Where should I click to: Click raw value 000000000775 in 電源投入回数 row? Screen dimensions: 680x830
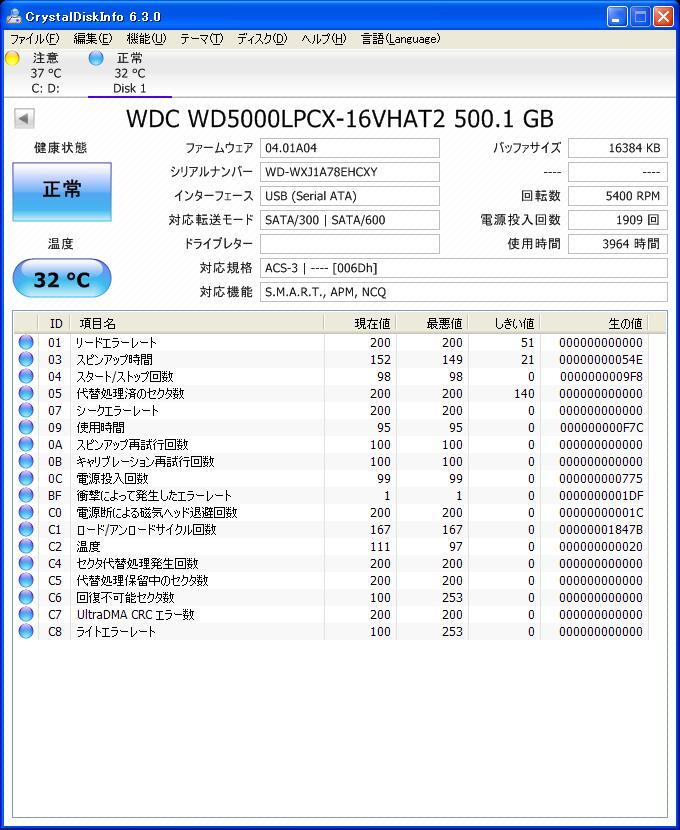click(x=601, y=479)
